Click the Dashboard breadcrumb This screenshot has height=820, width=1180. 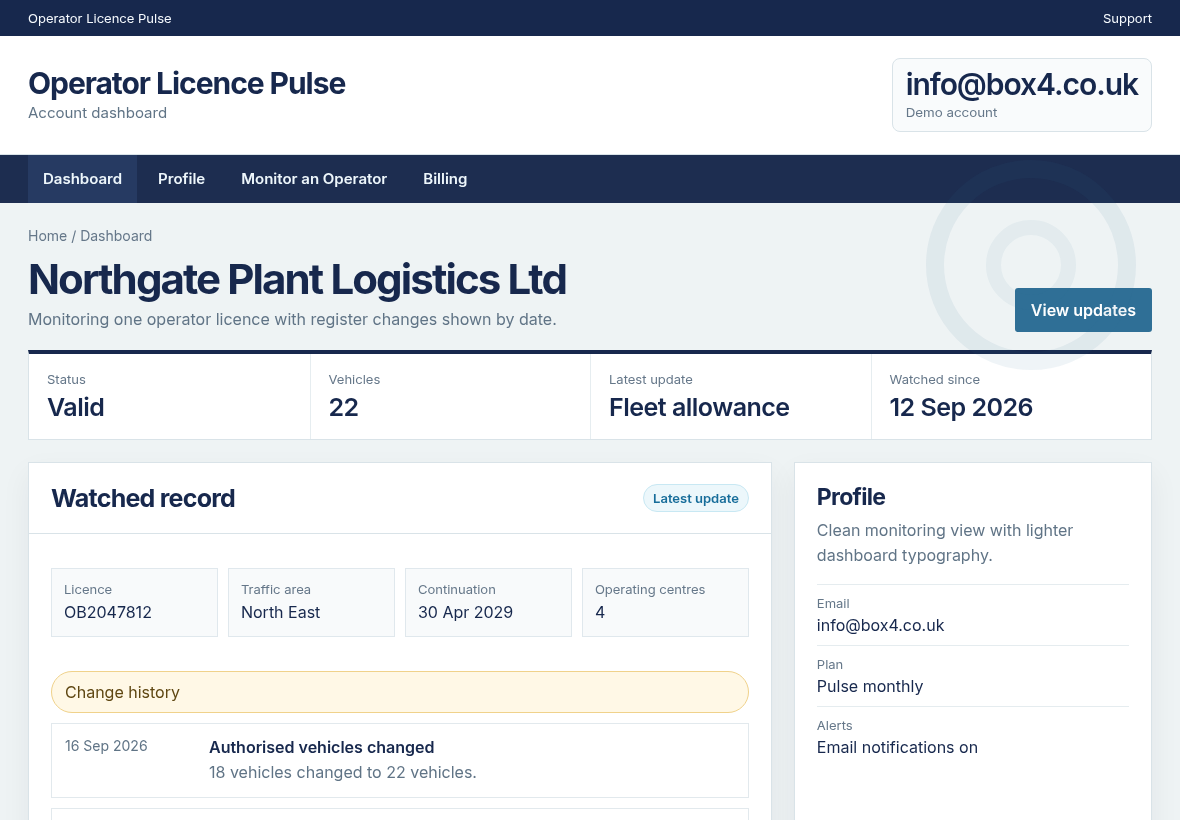click(116, 235)
